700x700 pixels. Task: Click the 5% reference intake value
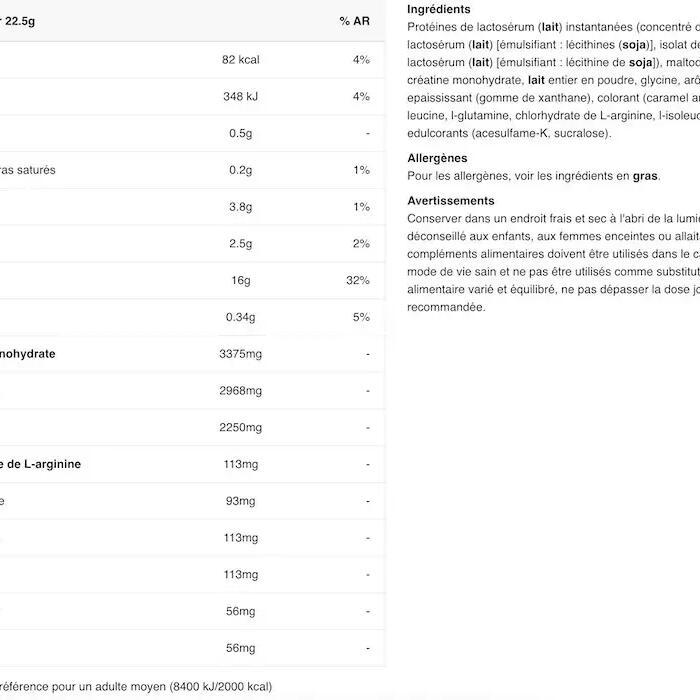(361, 318)
